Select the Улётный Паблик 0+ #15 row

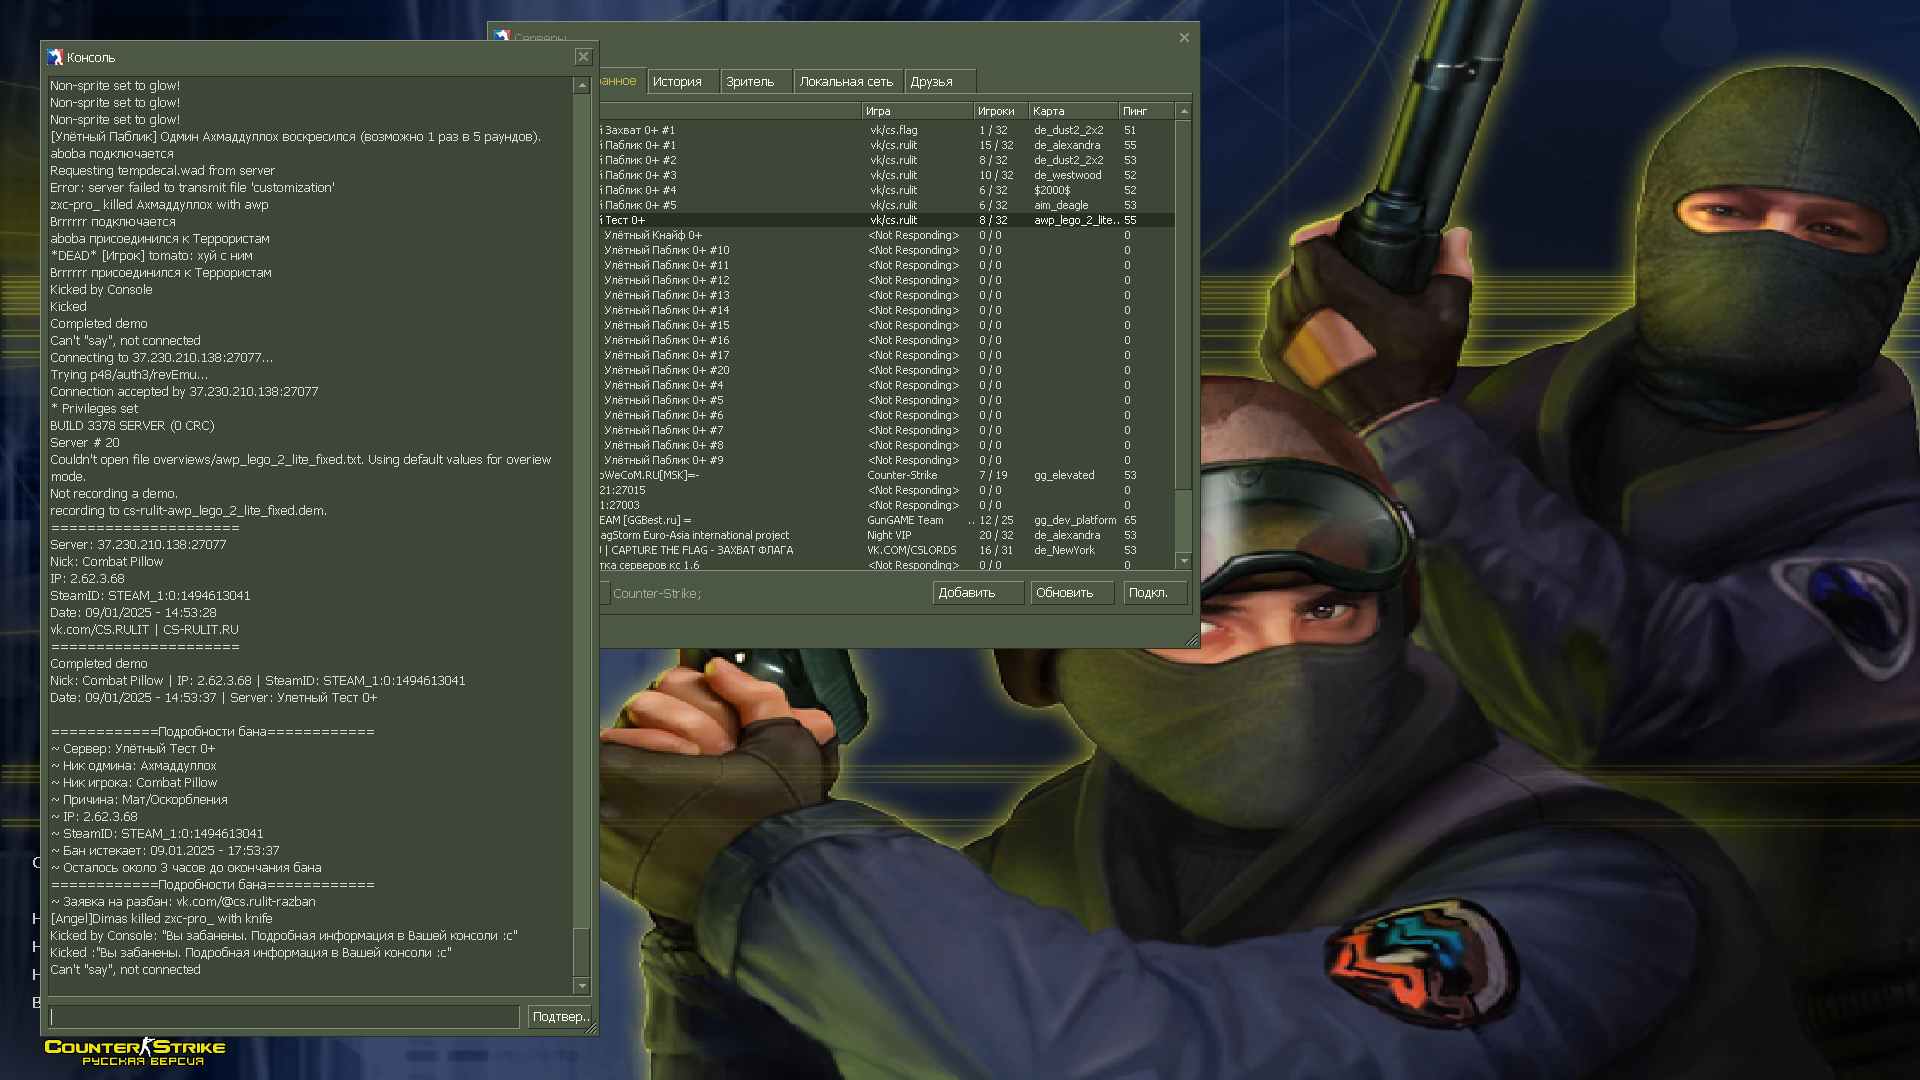pyautogui.click(x=887, y=325)
